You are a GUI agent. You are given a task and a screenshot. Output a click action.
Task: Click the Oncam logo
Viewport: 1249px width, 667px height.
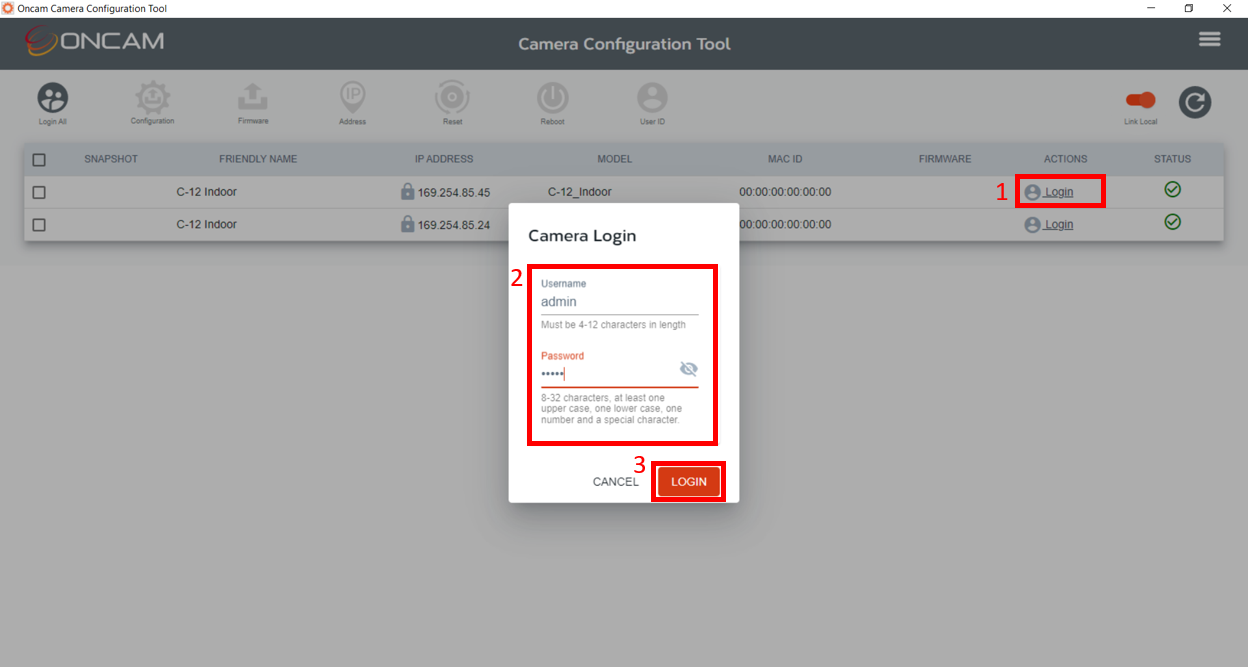pyautogui.click(x=94, y=42)
